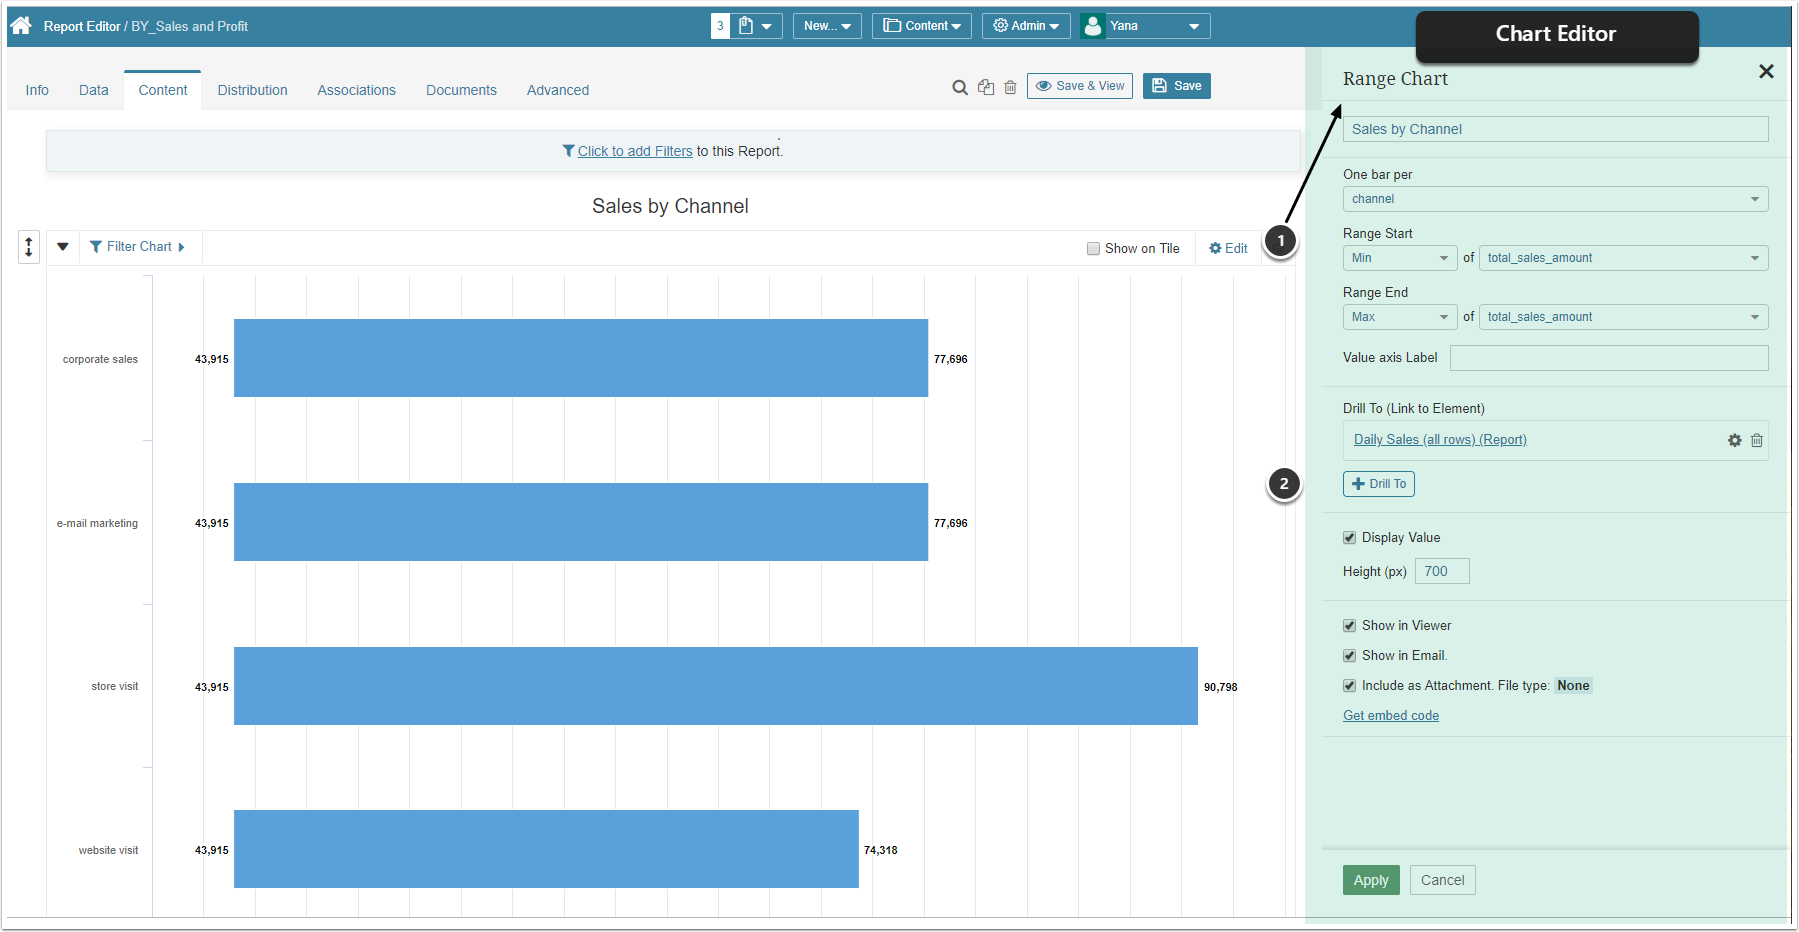This screenshot has height=932, width=1799.
Task: Click Edit gear on the chart
Action: point(1228,248)
